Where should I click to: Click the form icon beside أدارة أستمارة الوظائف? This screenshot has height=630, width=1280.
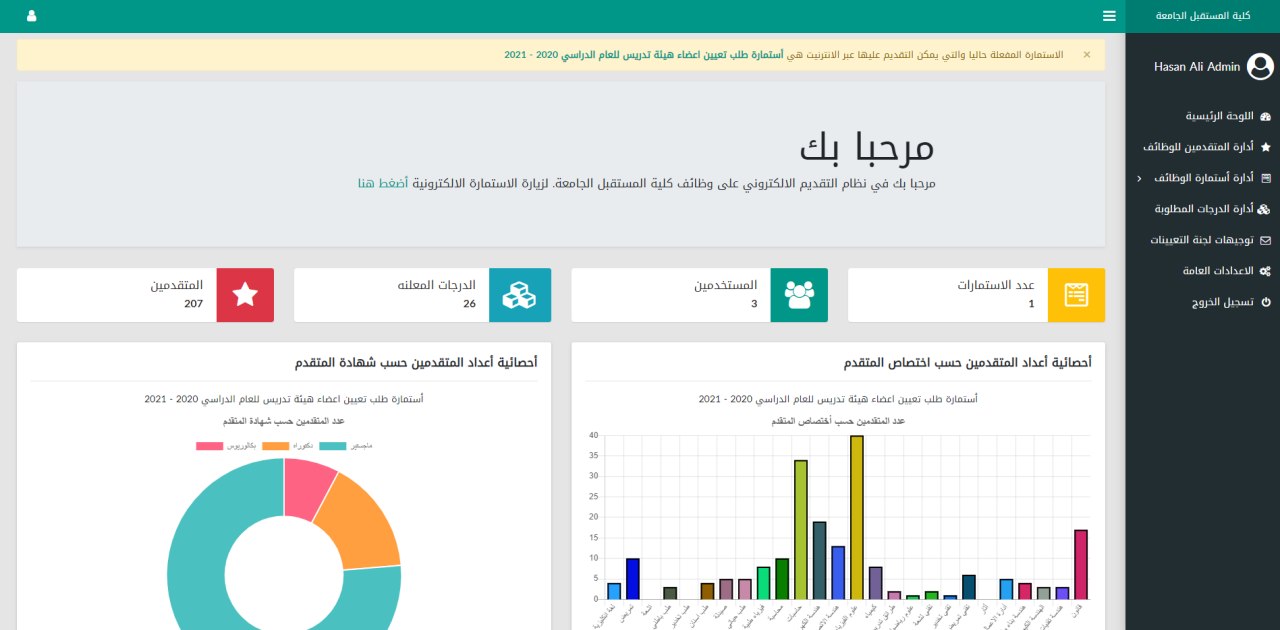click(x=1266, y=178)
